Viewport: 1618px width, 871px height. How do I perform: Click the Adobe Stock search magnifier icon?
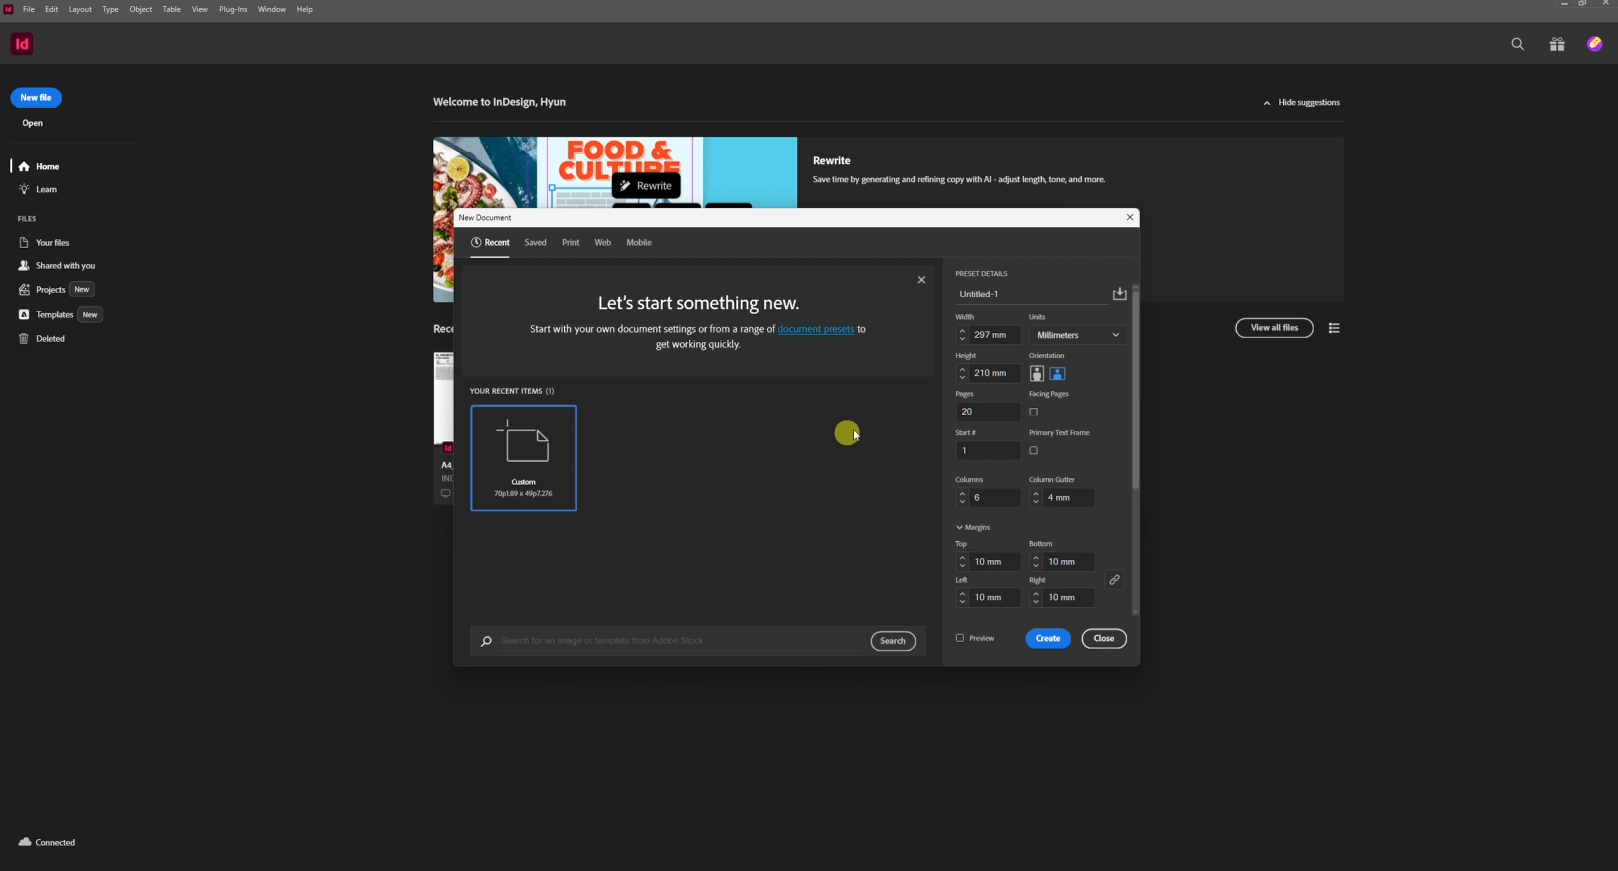tap(486, 641)
